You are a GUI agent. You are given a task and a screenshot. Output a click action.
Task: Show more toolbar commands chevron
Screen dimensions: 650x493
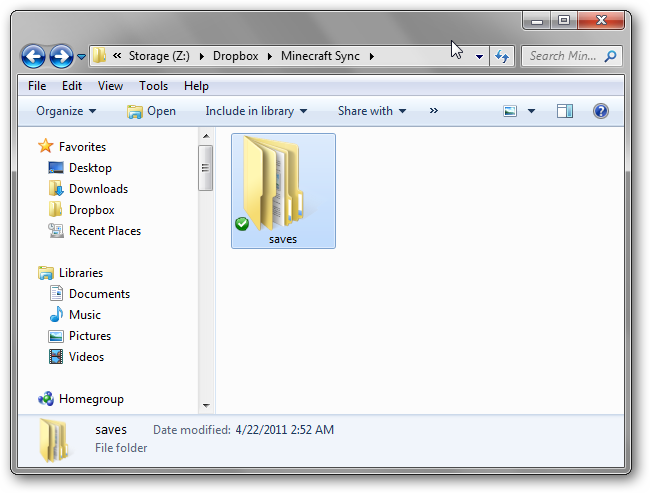pyautogui.click(x=434, y=111)
